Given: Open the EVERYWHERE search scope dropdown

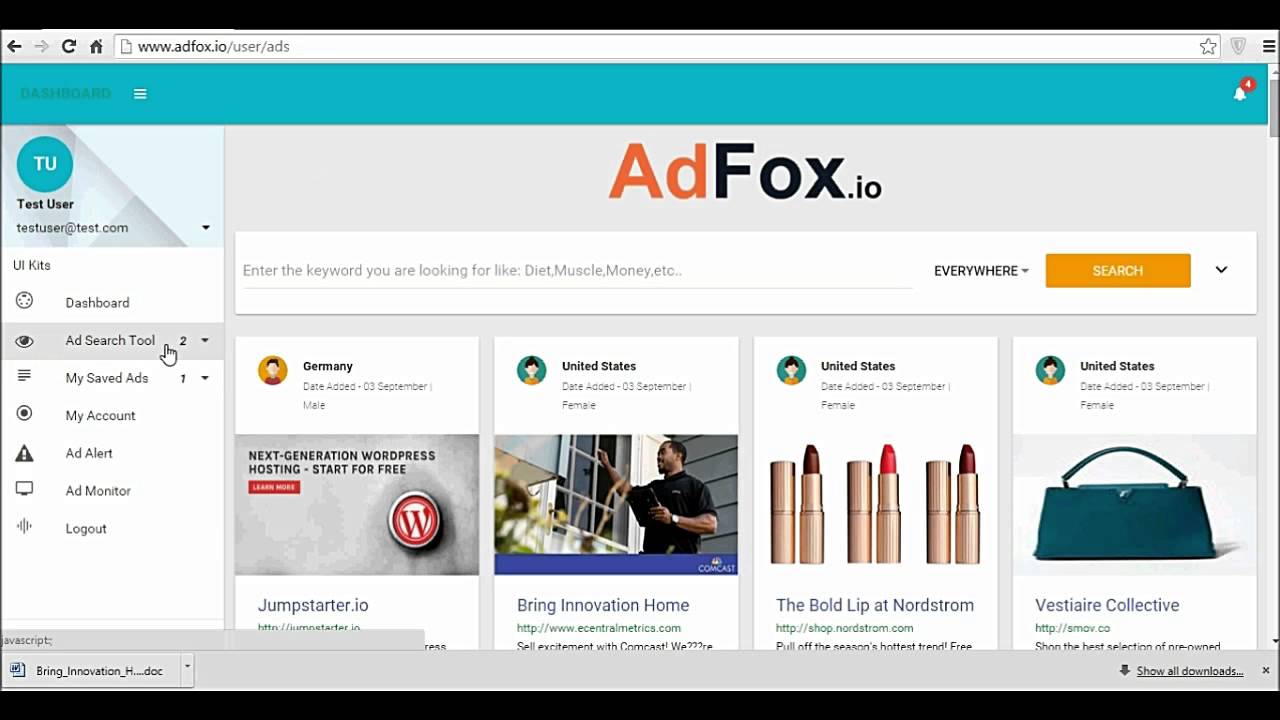Looking at the screenshot, I should [981, 271].
